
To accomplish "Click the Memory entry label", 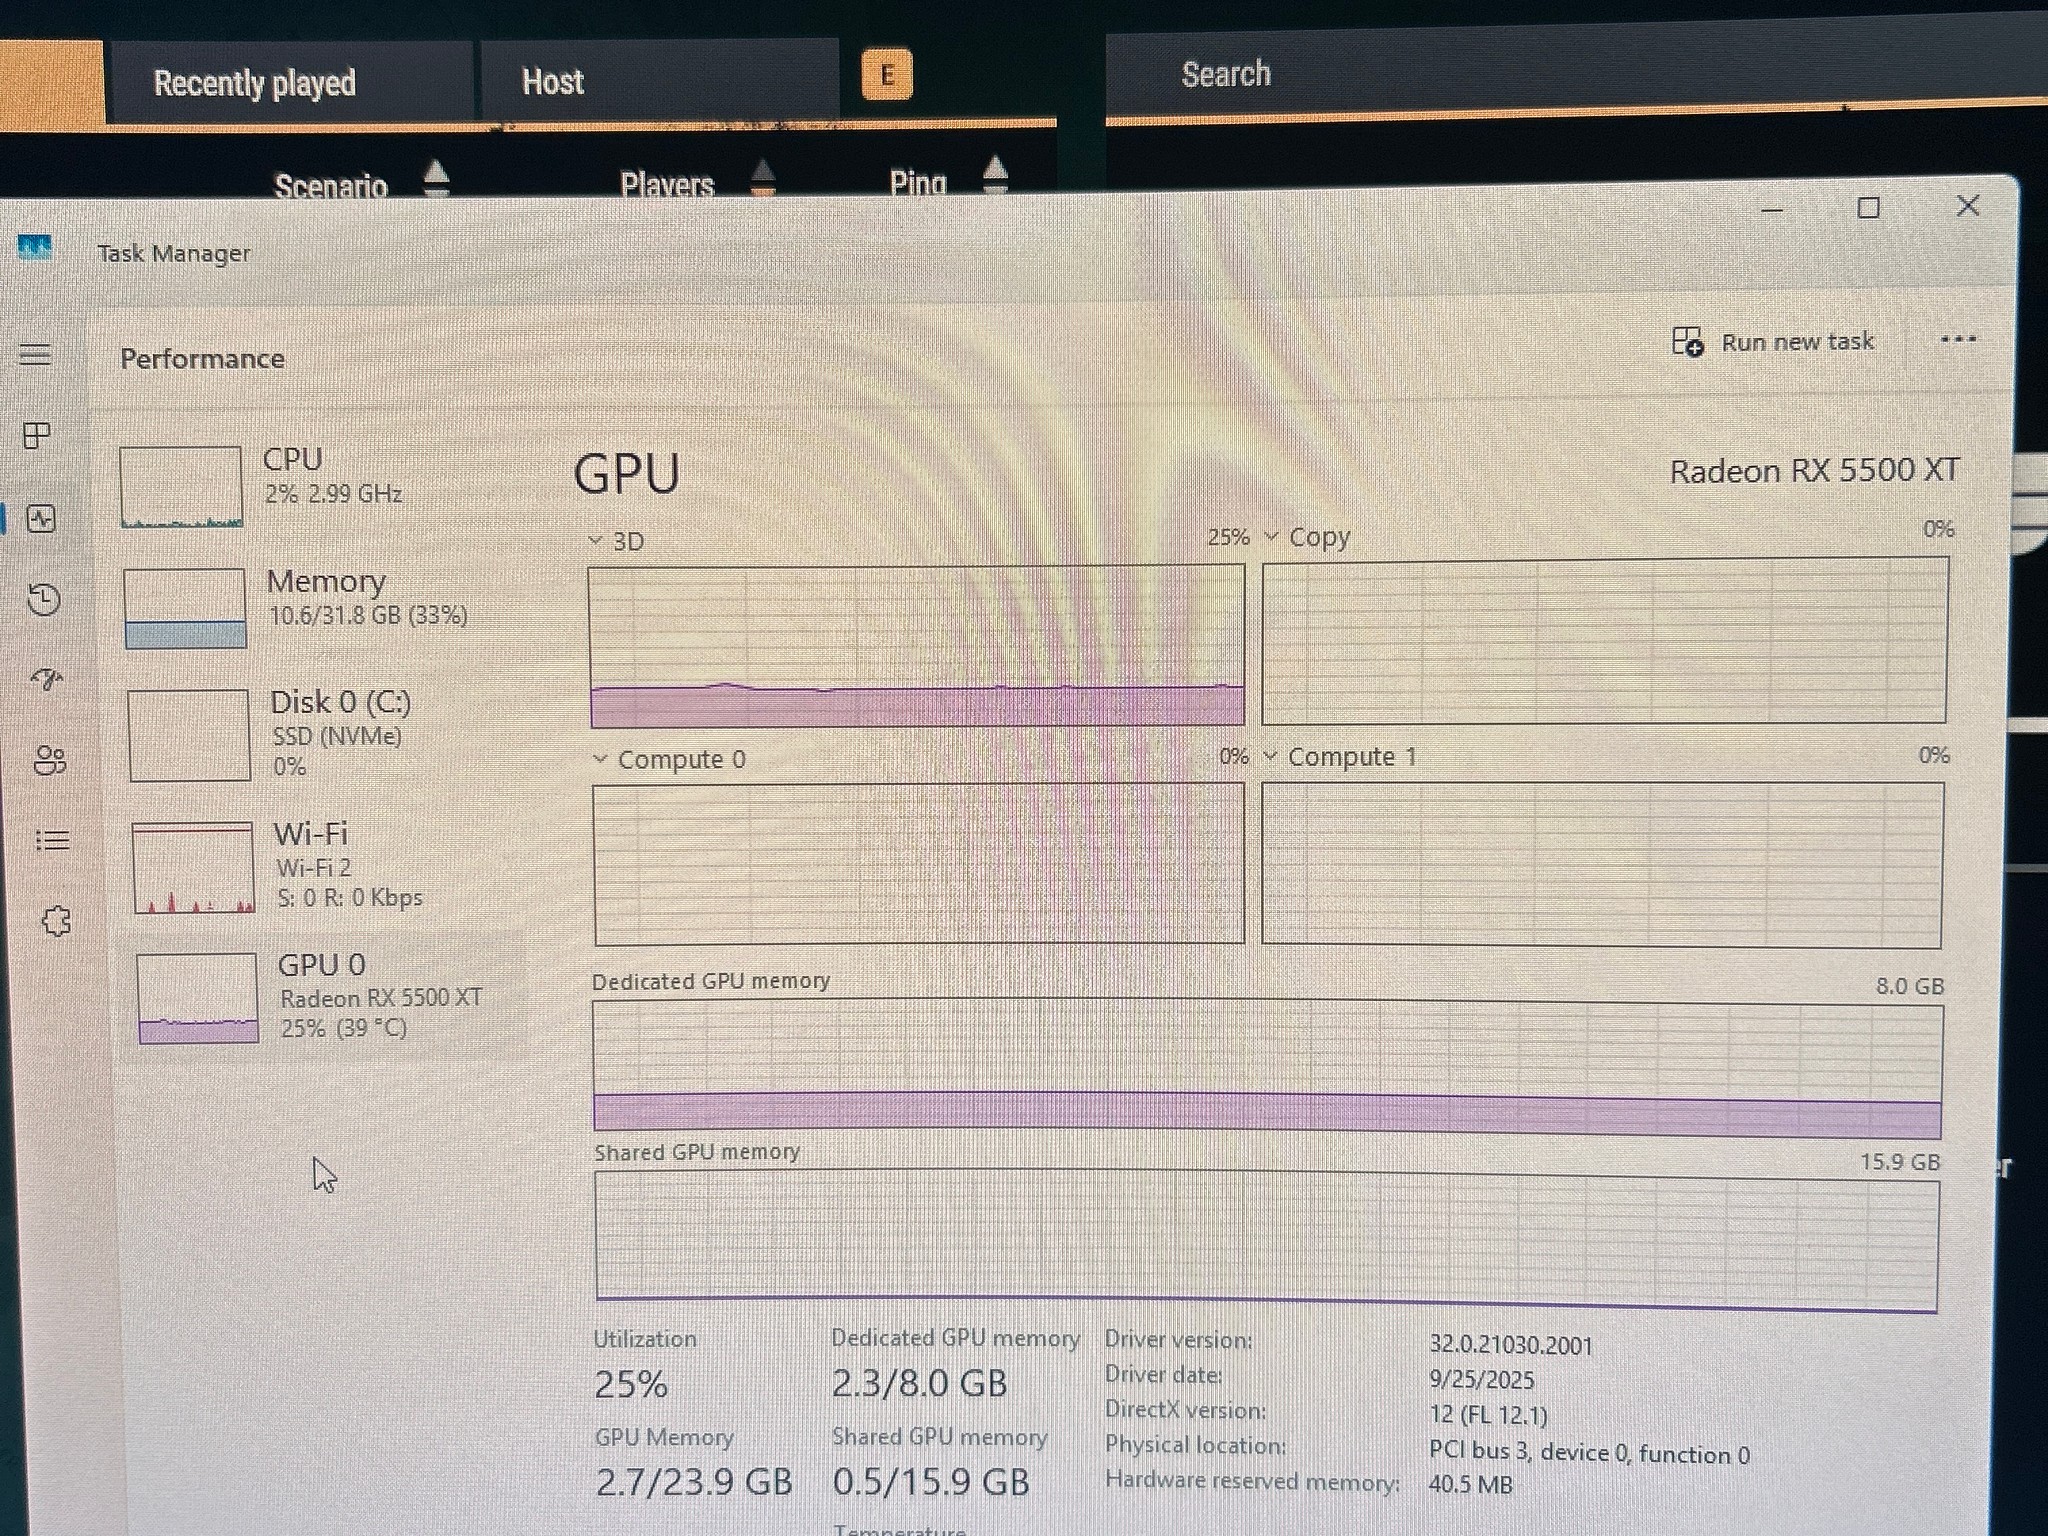I will (326, 581).
